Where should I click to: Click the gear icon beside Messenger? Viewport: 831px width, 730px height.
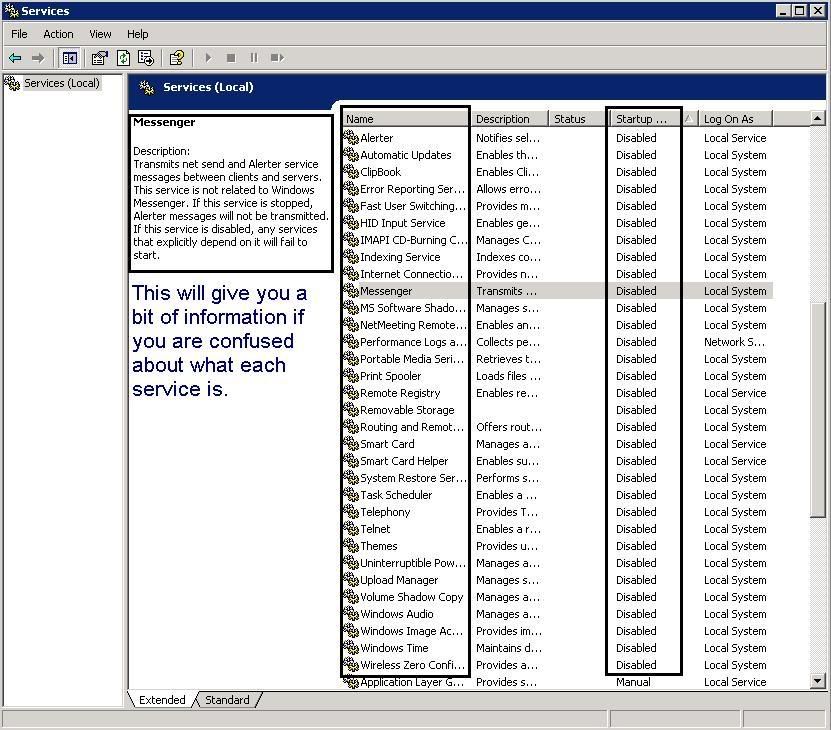point(351,291)
